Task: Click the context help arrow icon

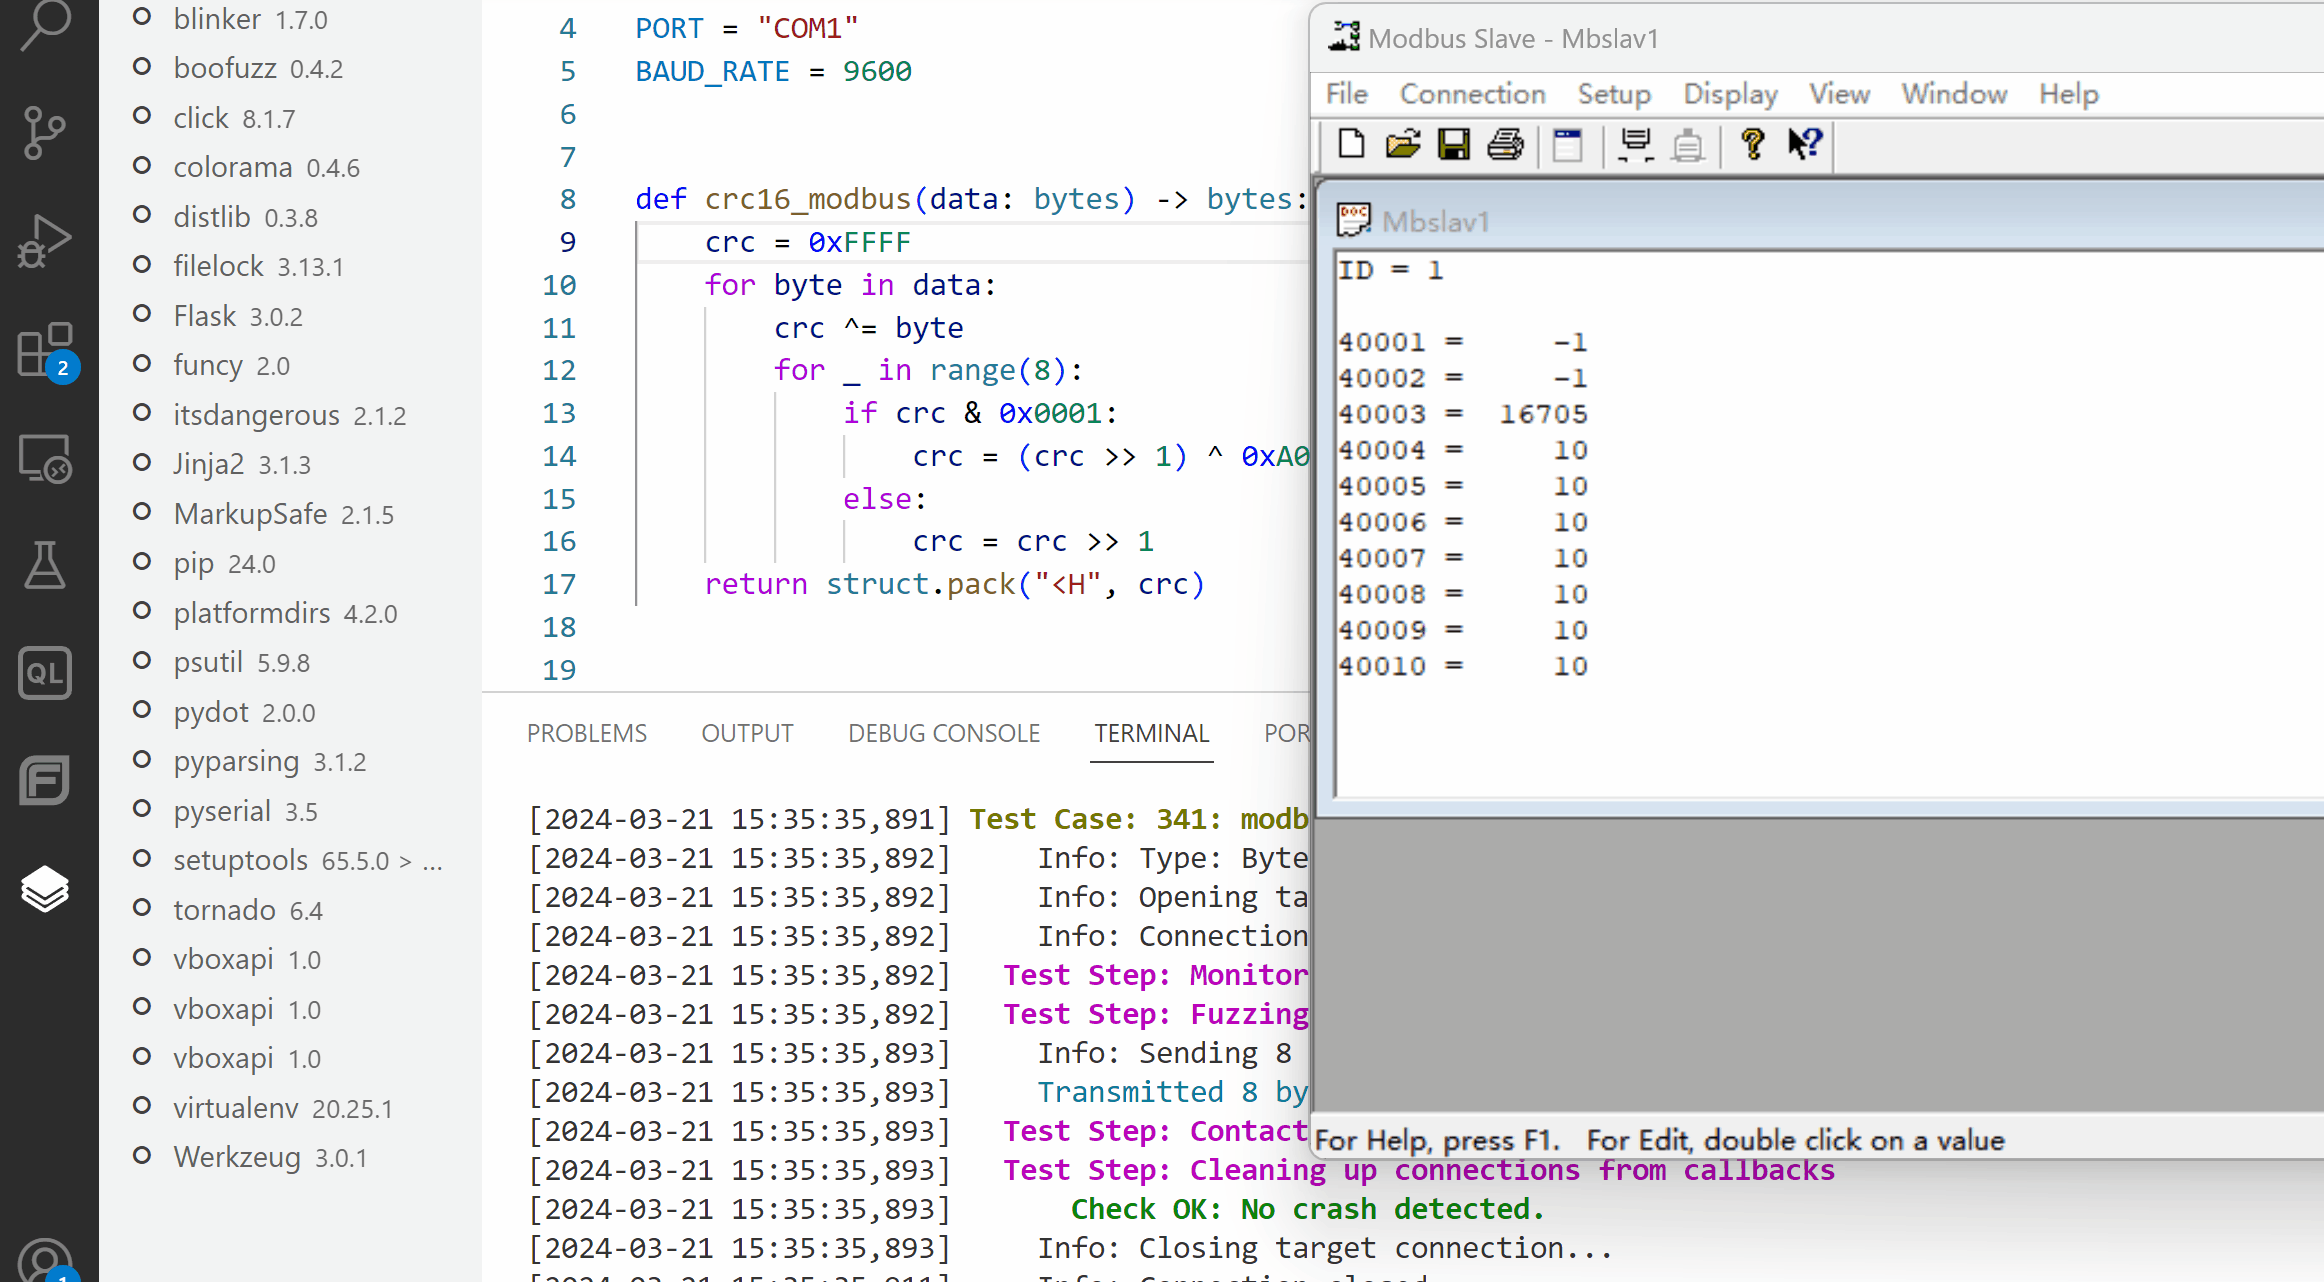Action: [x=1805, y=145]
